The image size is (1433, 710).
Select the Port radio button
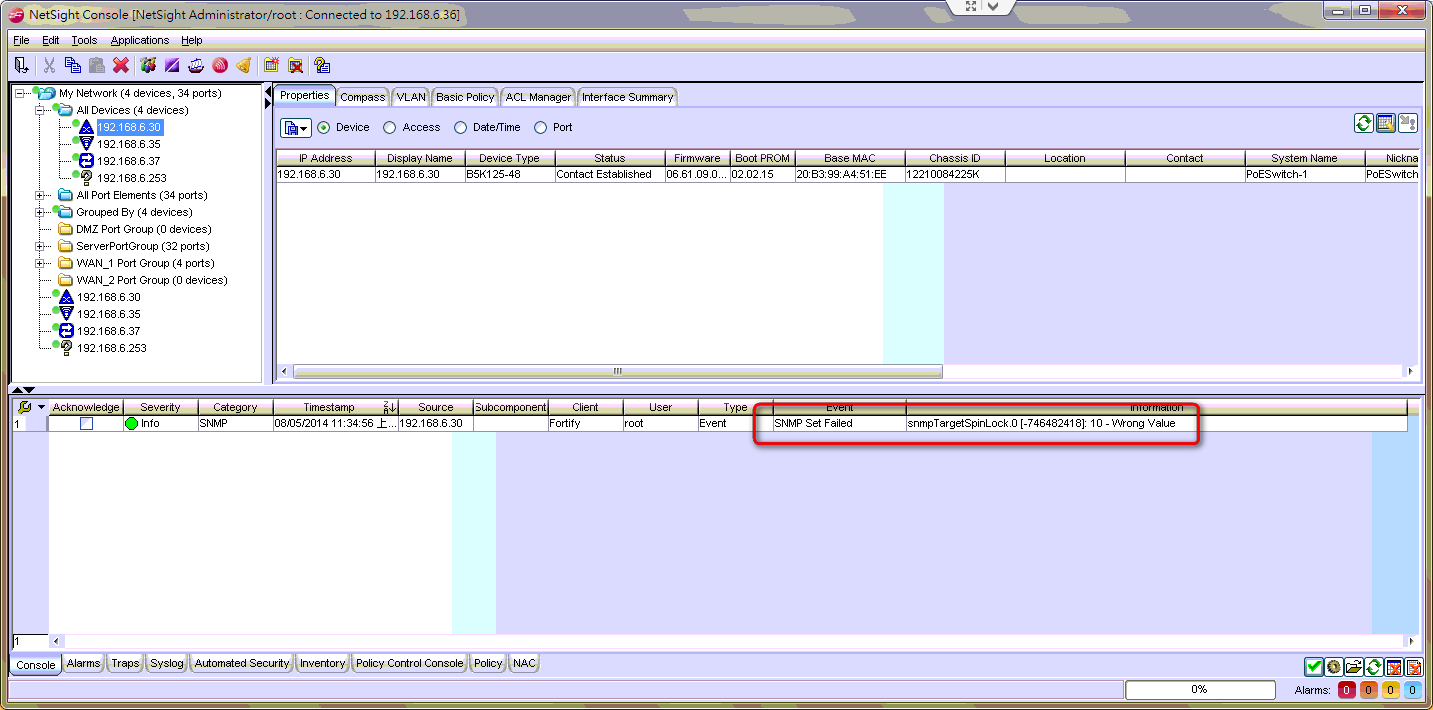click(541, 128)
